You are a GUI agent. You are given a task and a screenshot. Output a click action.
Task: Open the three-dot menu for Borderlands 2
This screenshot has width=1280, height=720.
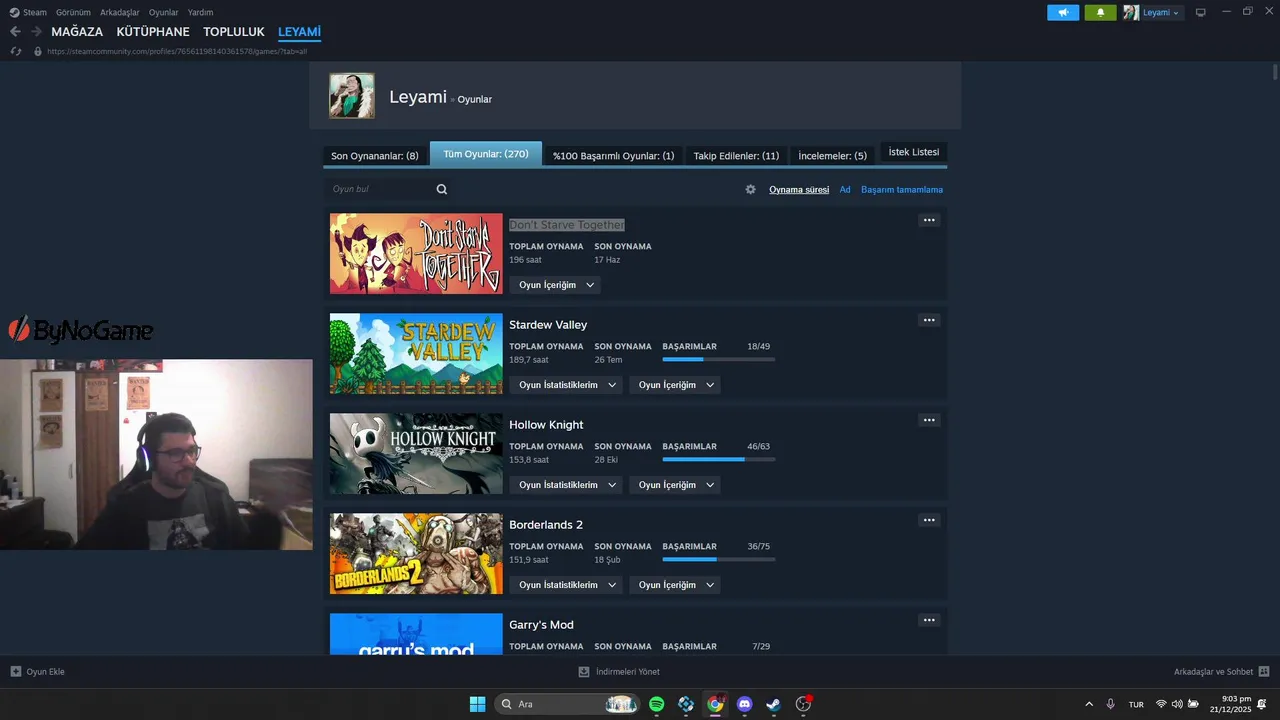(x=929, y=520)
